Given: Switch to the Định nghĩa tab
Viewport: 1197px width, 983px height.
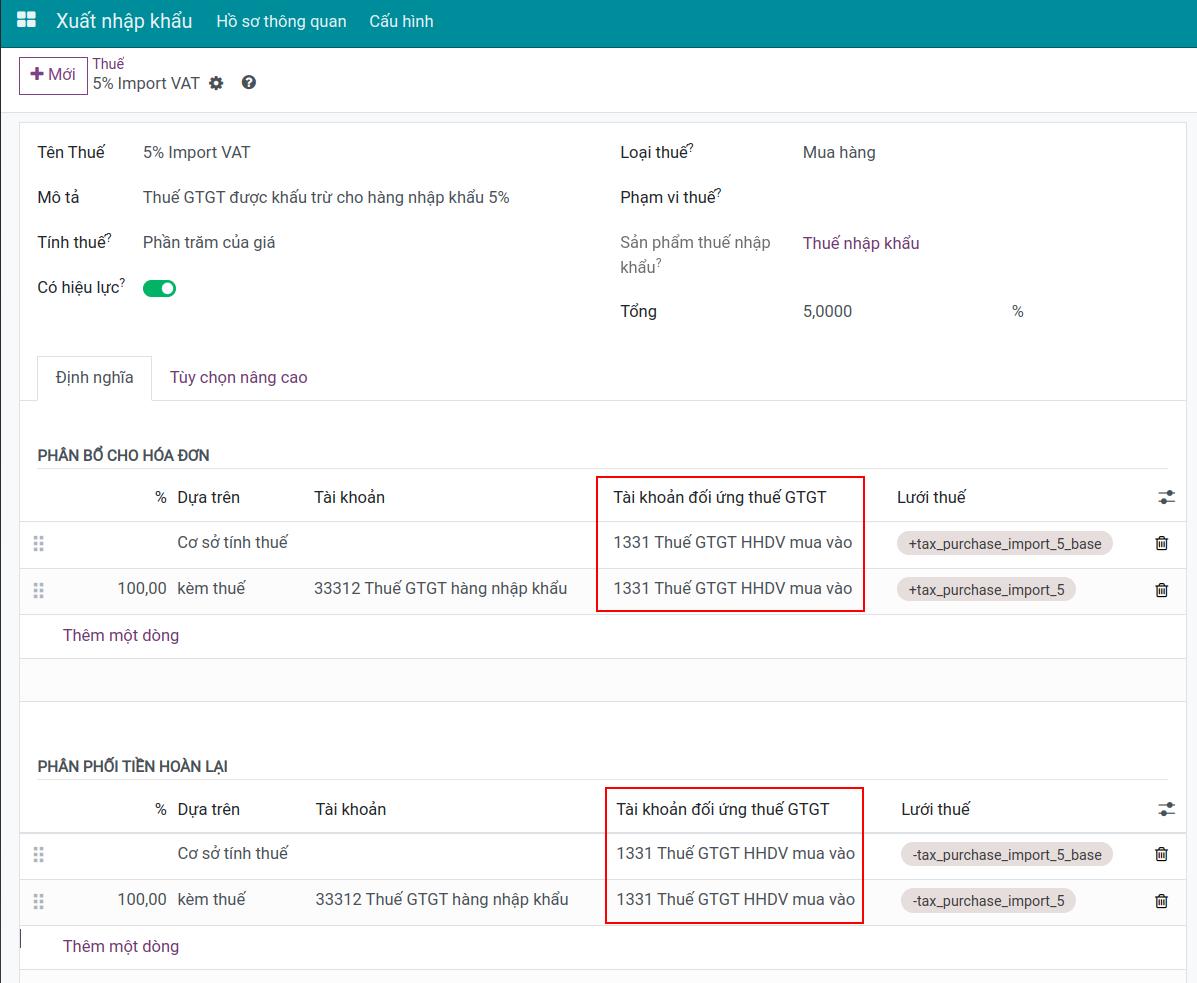Looking at the screenshot, I should point(95,378).
